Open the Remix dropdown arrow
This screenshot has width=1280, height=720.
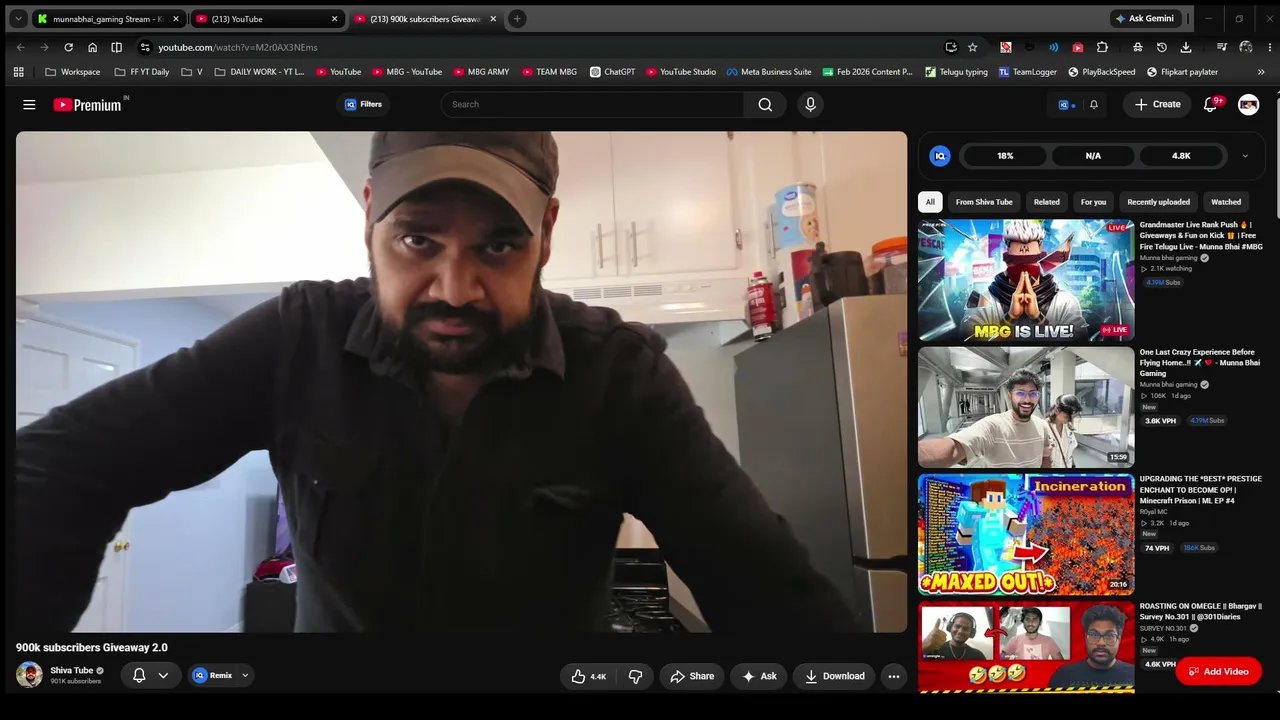click(245, 676)
